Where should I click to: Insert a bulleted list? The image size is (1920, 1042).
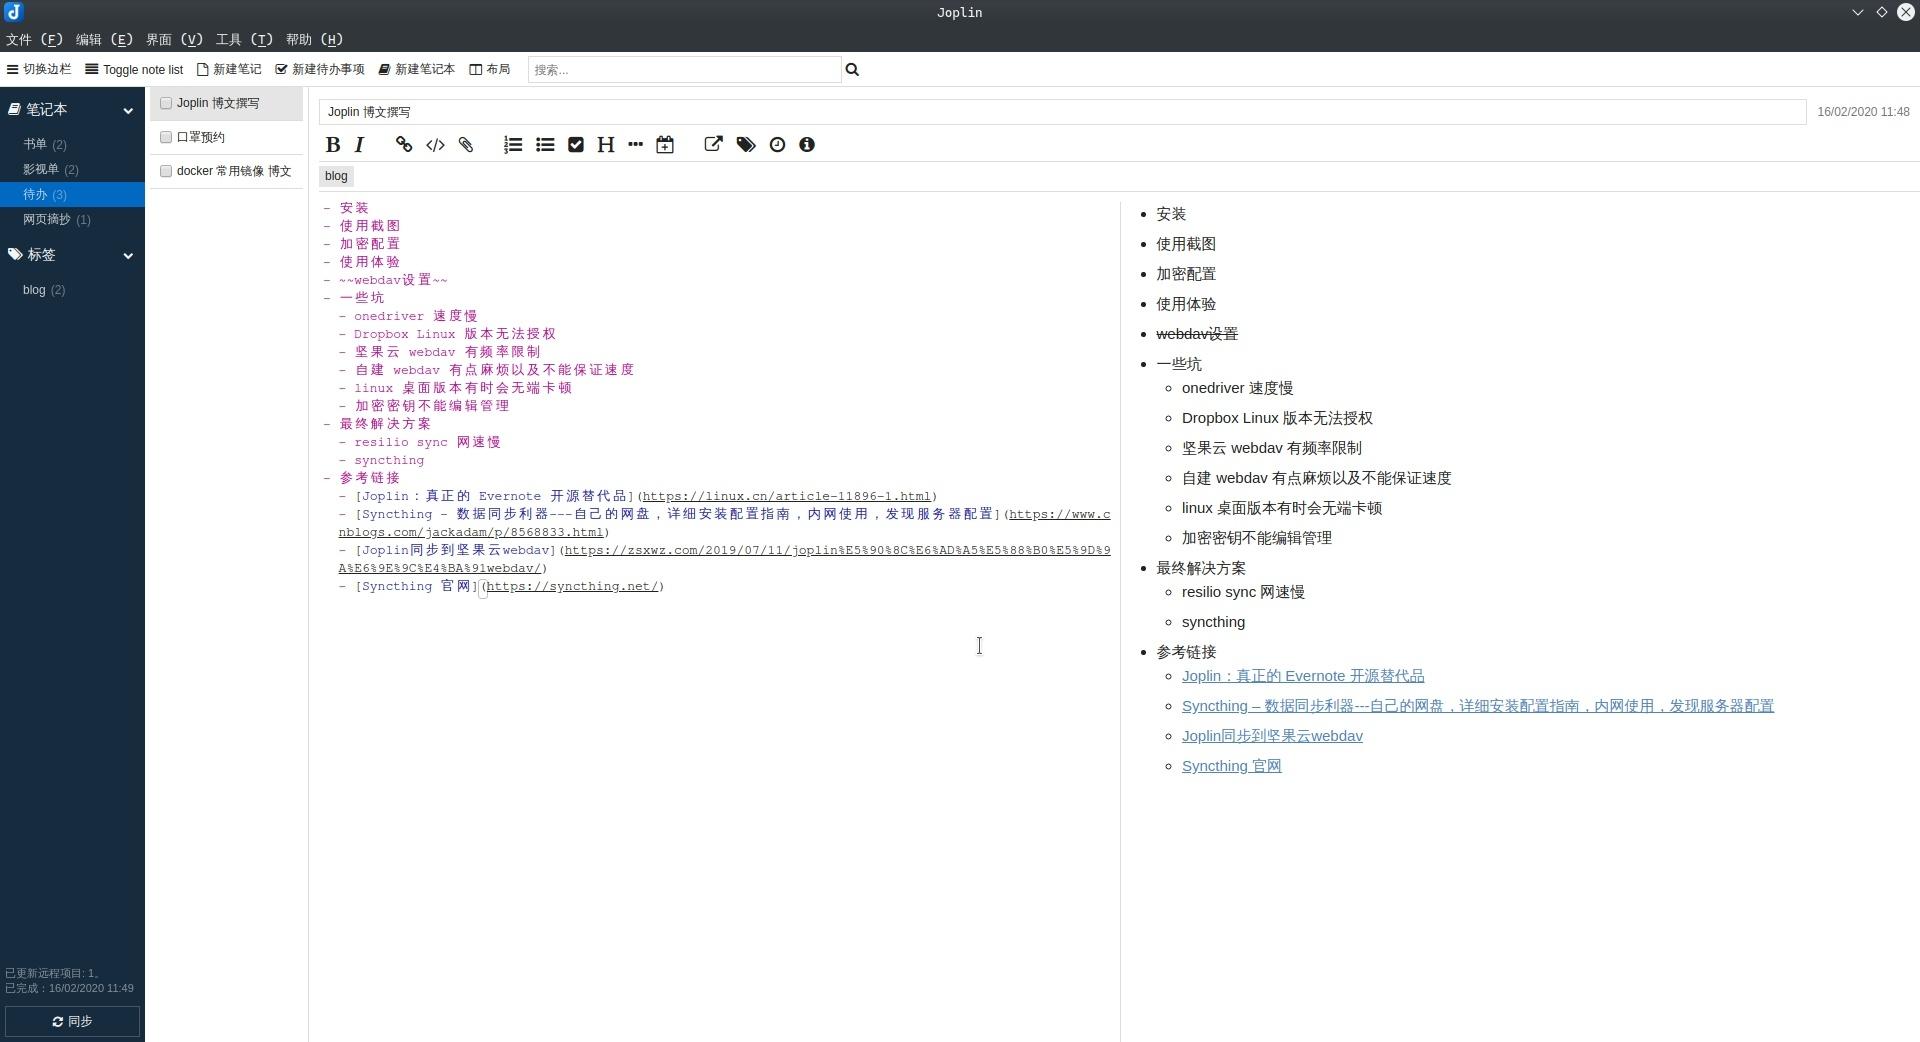545,145
